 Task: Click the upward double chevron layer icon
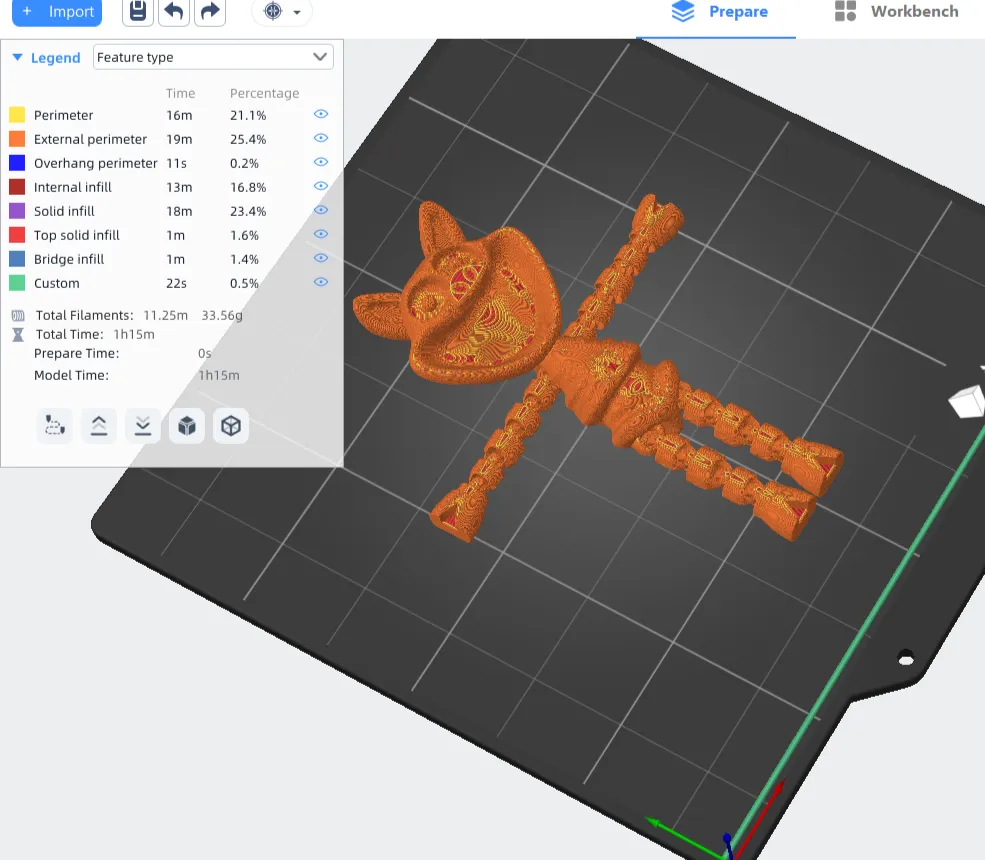pyautogui.click(x=99, y=426)
